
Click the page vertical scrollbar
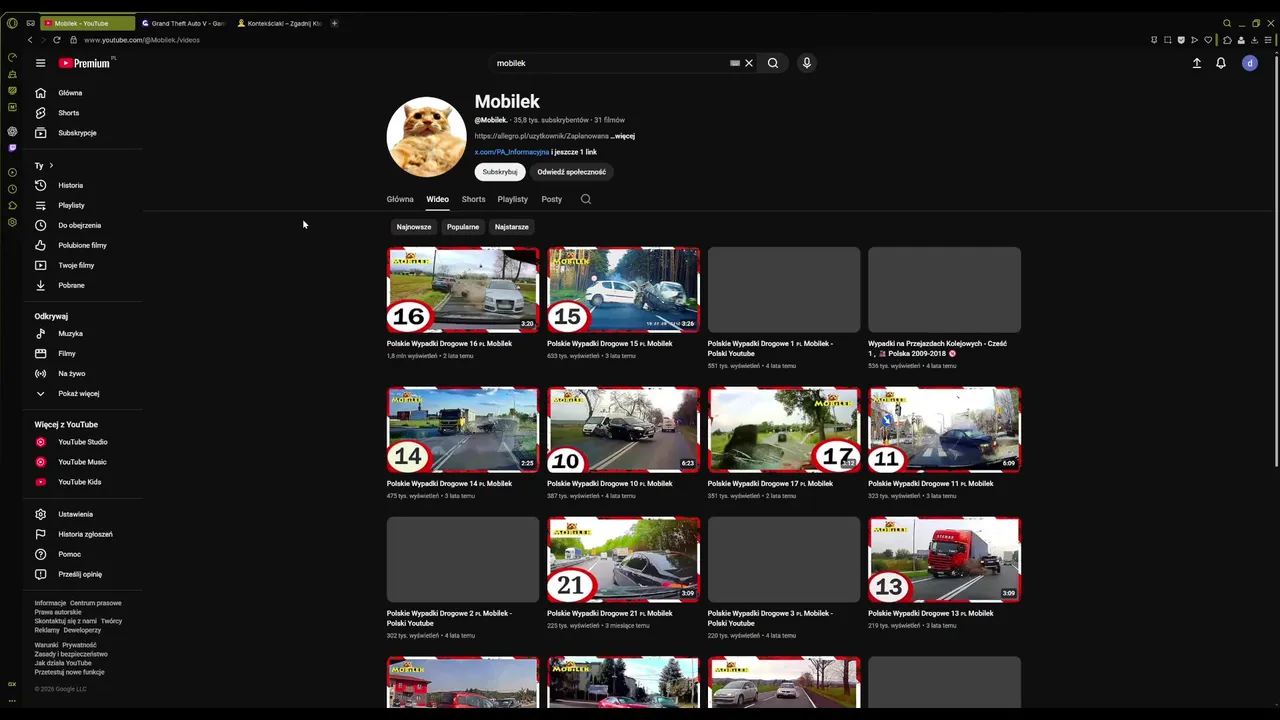(x=1276, y=260)
